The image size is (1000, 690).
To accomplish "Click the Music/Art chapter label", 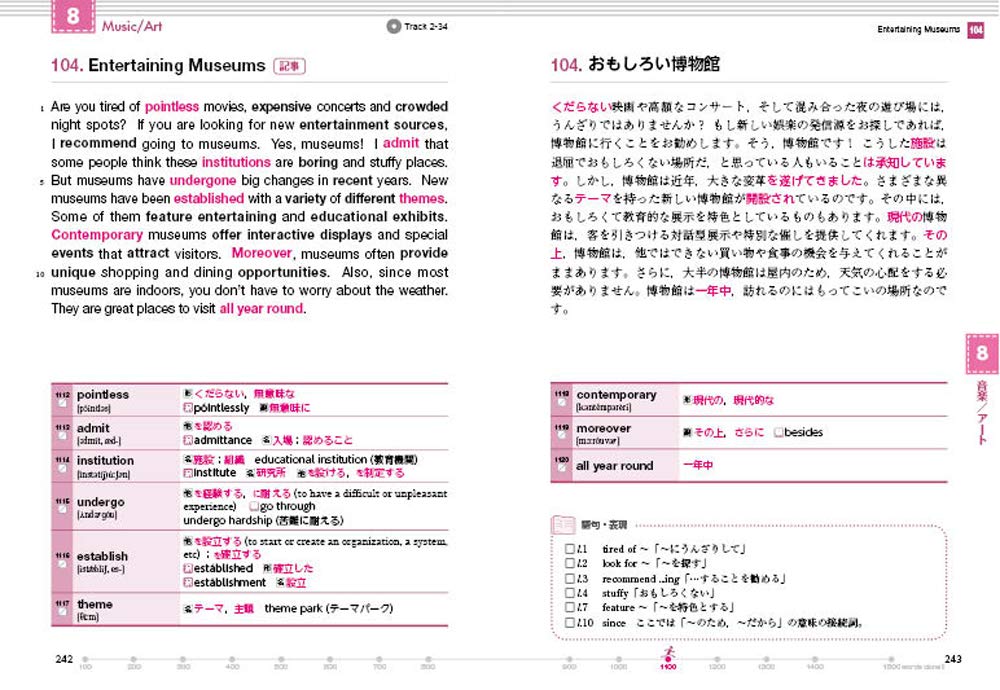I will (132, 26).
